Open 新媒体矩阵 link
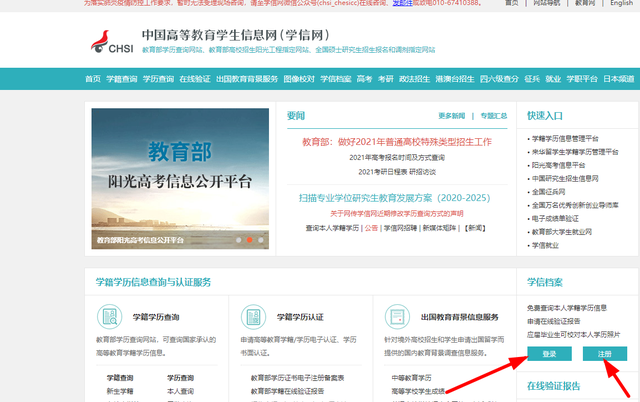Image resolution: width=640 pixels, height=402 pixels. (x=439, y=228)
